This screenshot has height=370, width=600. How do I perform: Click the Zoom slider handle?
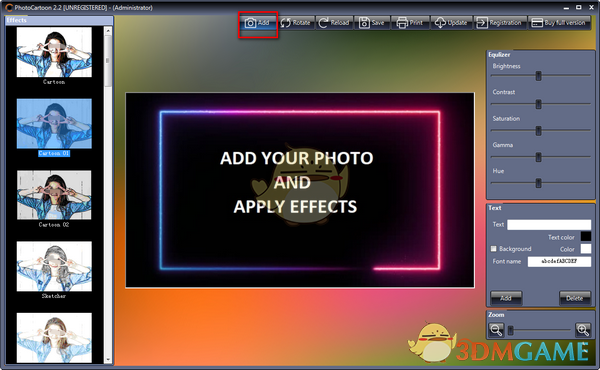click(x=510, y=330)
